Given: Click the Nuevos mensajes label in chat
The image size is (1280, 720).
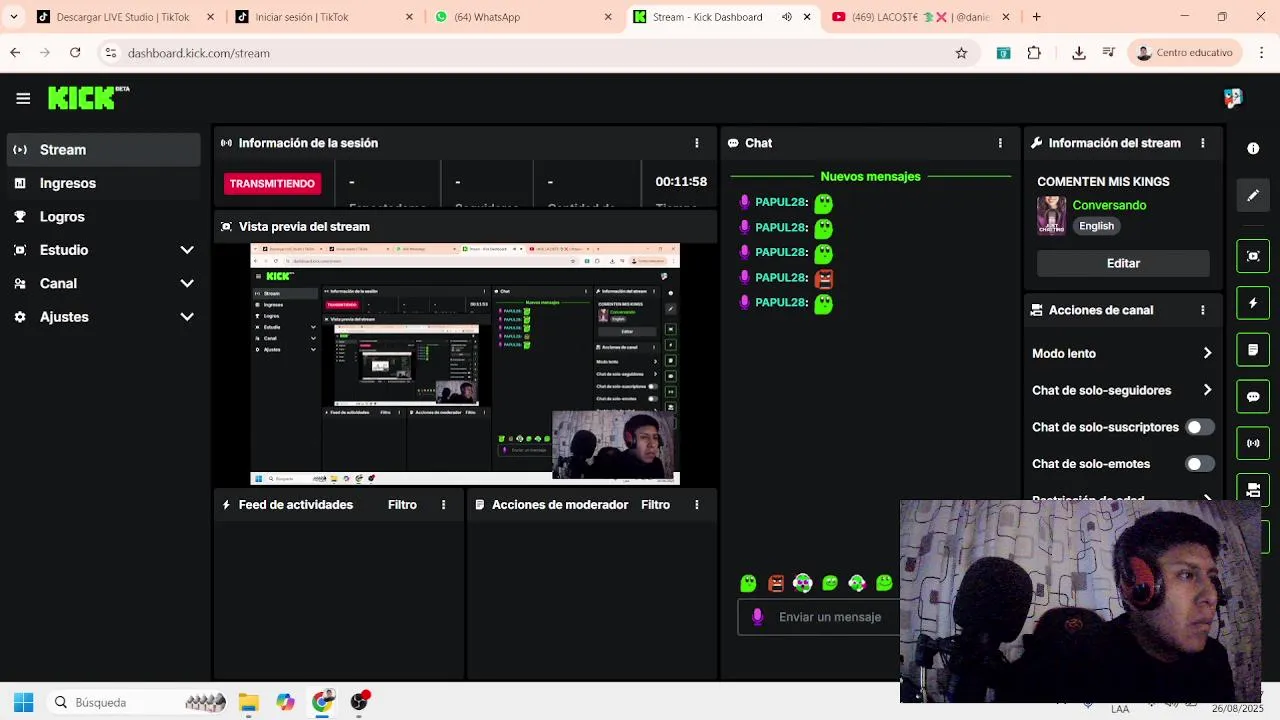Looking at the screenshot, I should [870, 177].
